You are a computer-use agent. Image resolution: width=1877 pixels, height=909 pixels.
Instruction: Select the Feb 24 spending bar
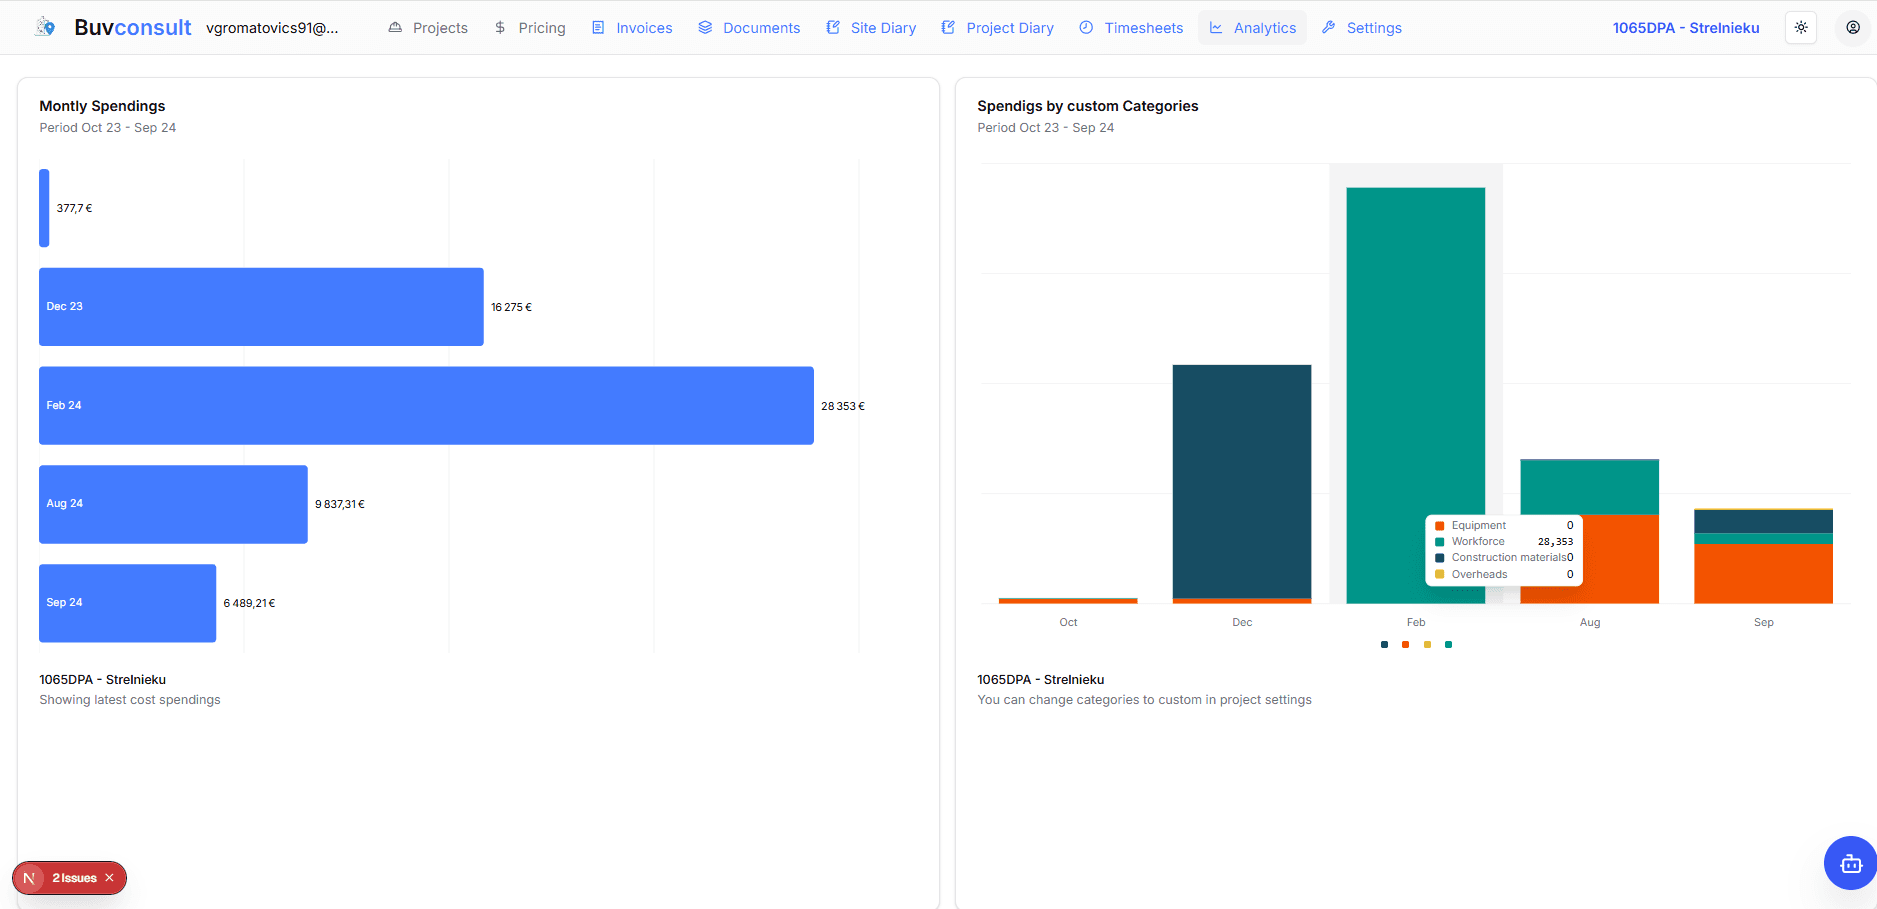tap(425, 405)
